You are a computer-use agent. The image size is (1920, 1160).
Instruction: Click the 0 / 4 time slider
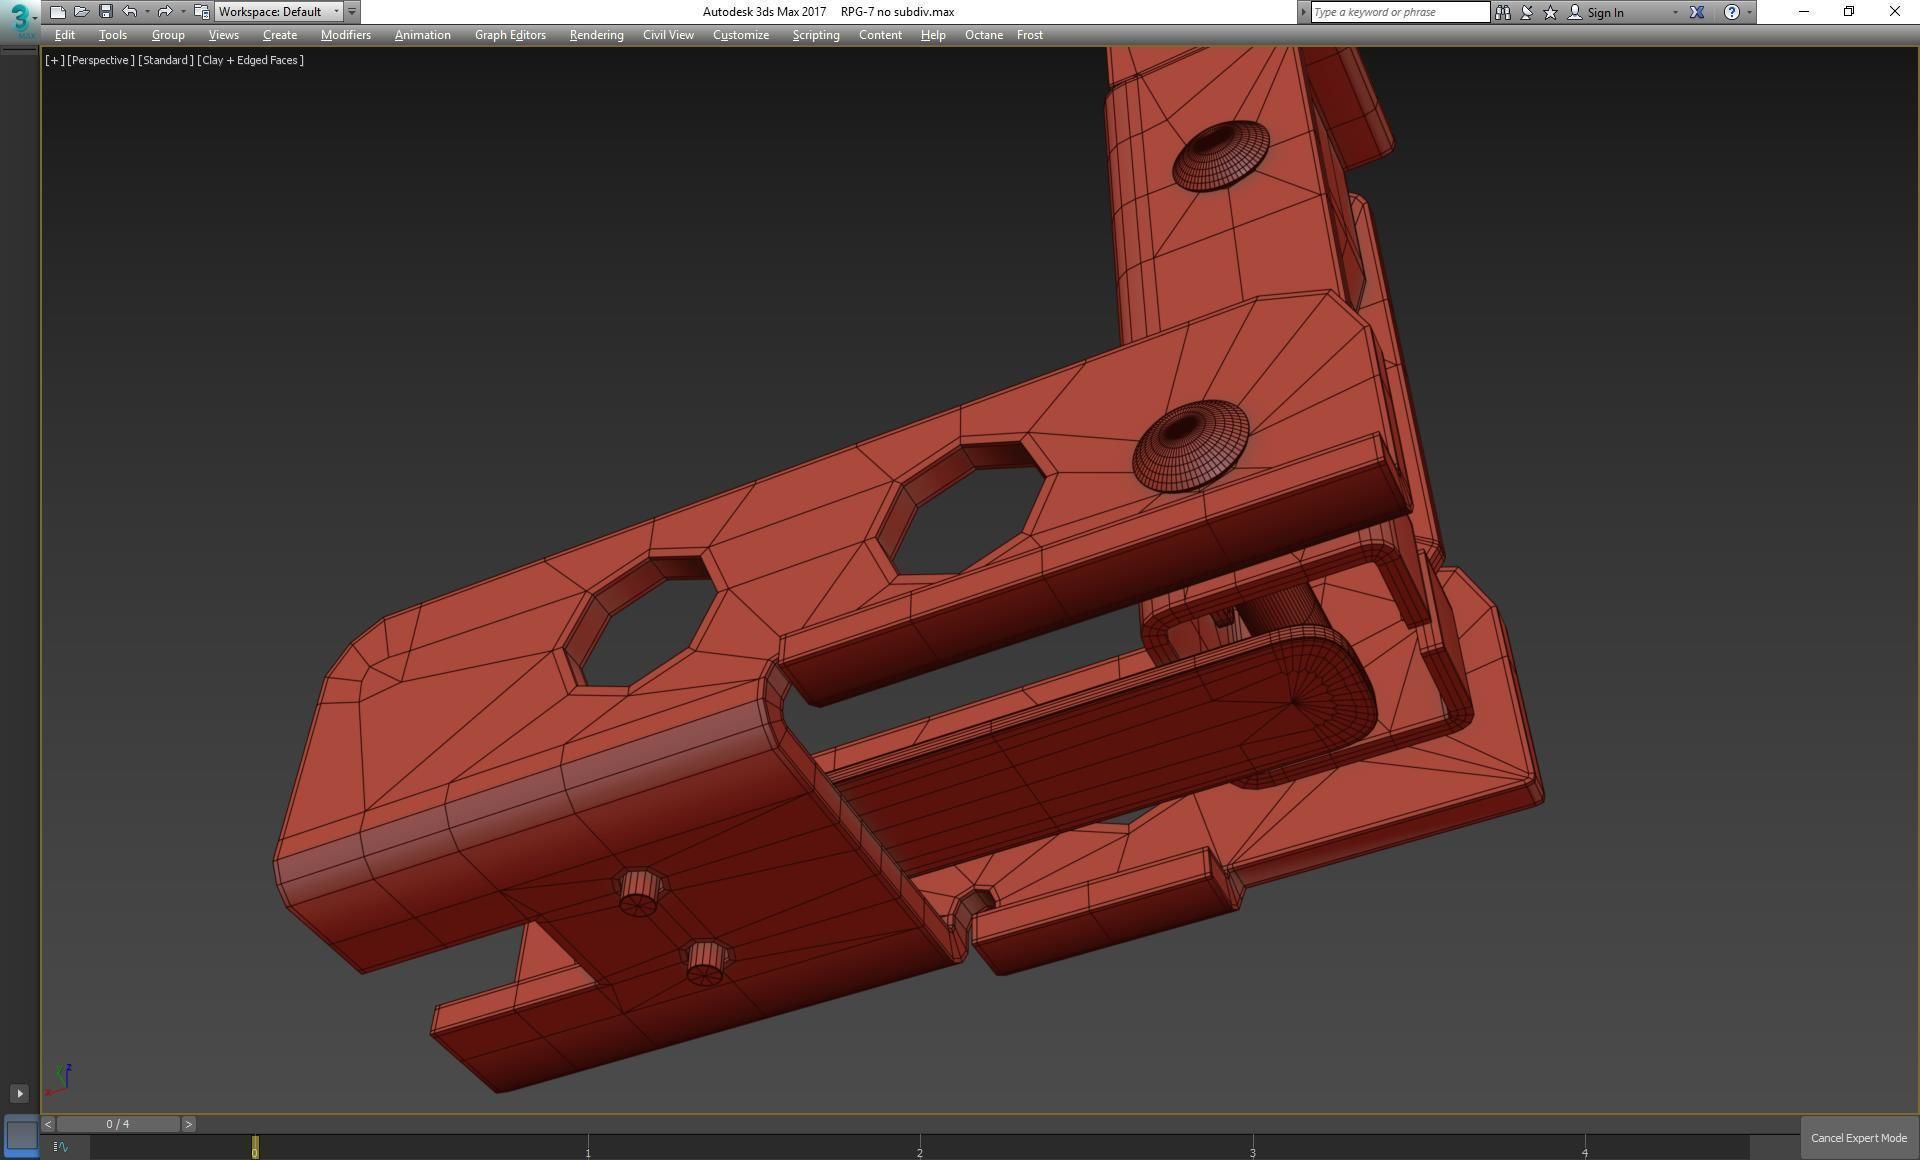tap(118, 1124)
